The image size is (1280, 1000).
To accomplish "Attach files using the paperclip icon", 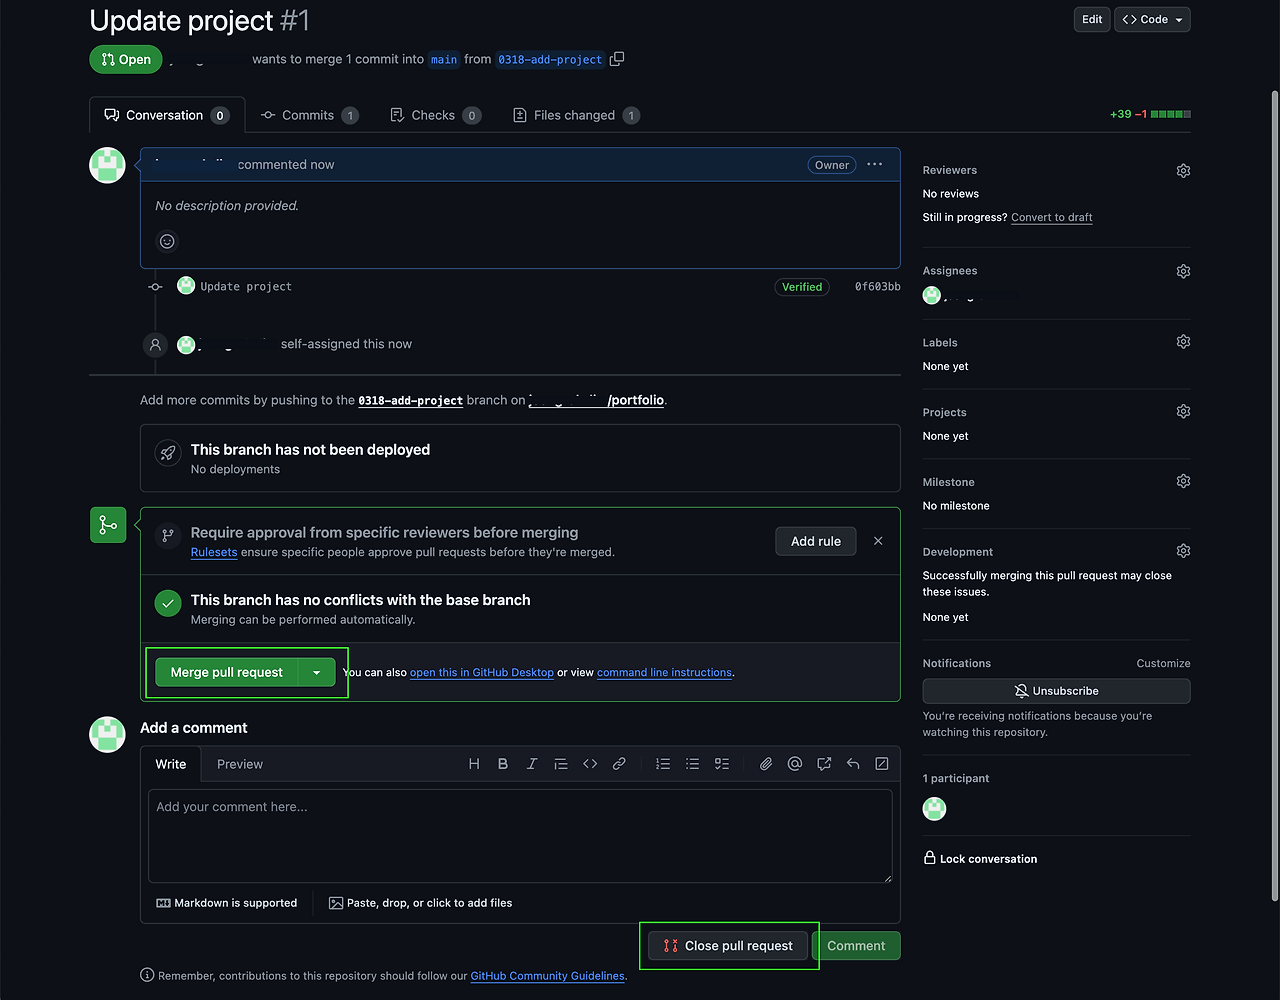I will point(765,763).
